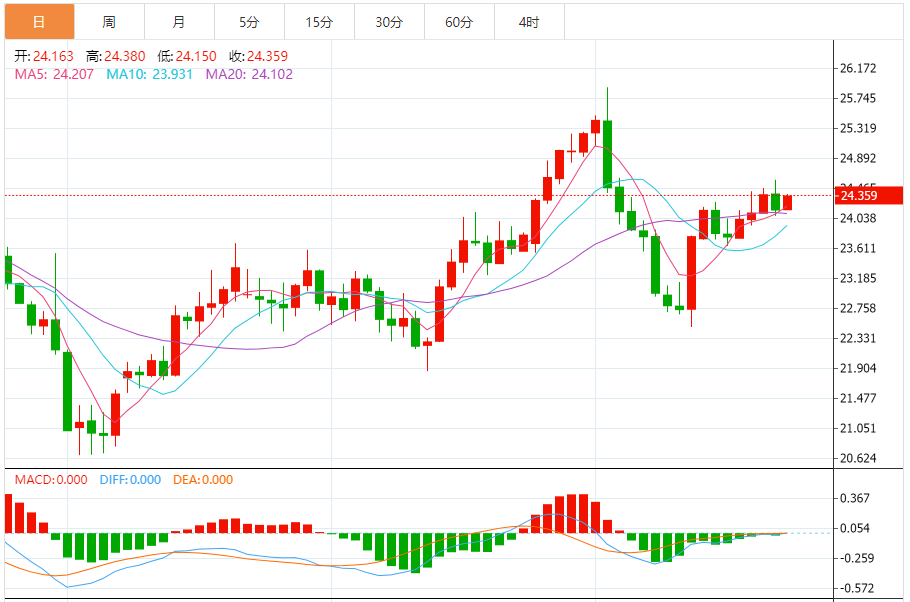Click the close price 24.359 value

click(268, 56)
